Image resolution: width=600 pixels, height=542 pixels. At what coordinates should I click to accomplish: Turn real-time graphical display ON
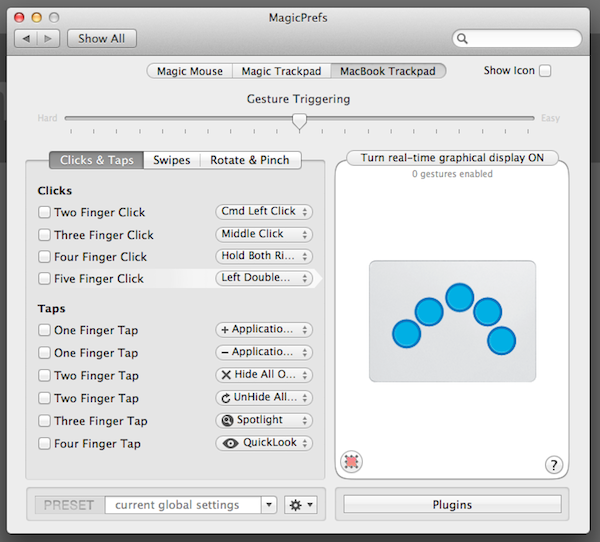[452, 158]
